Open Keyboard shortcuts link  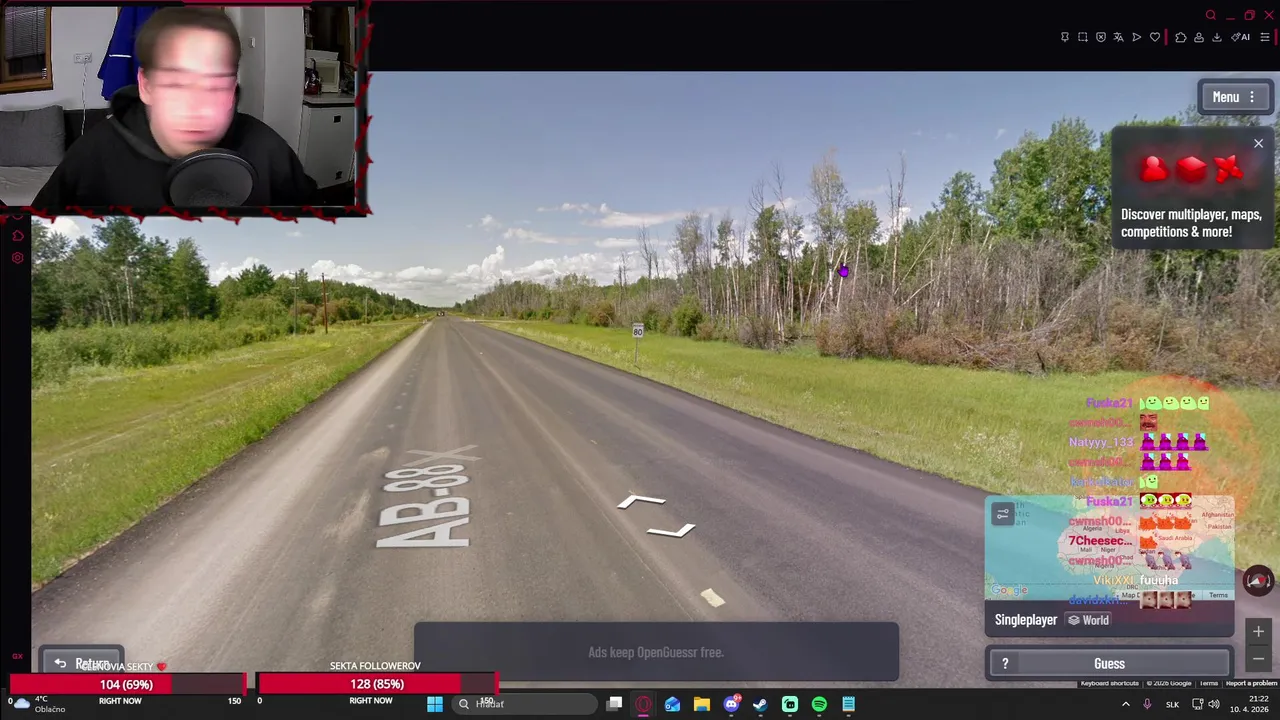point(1110,683)
